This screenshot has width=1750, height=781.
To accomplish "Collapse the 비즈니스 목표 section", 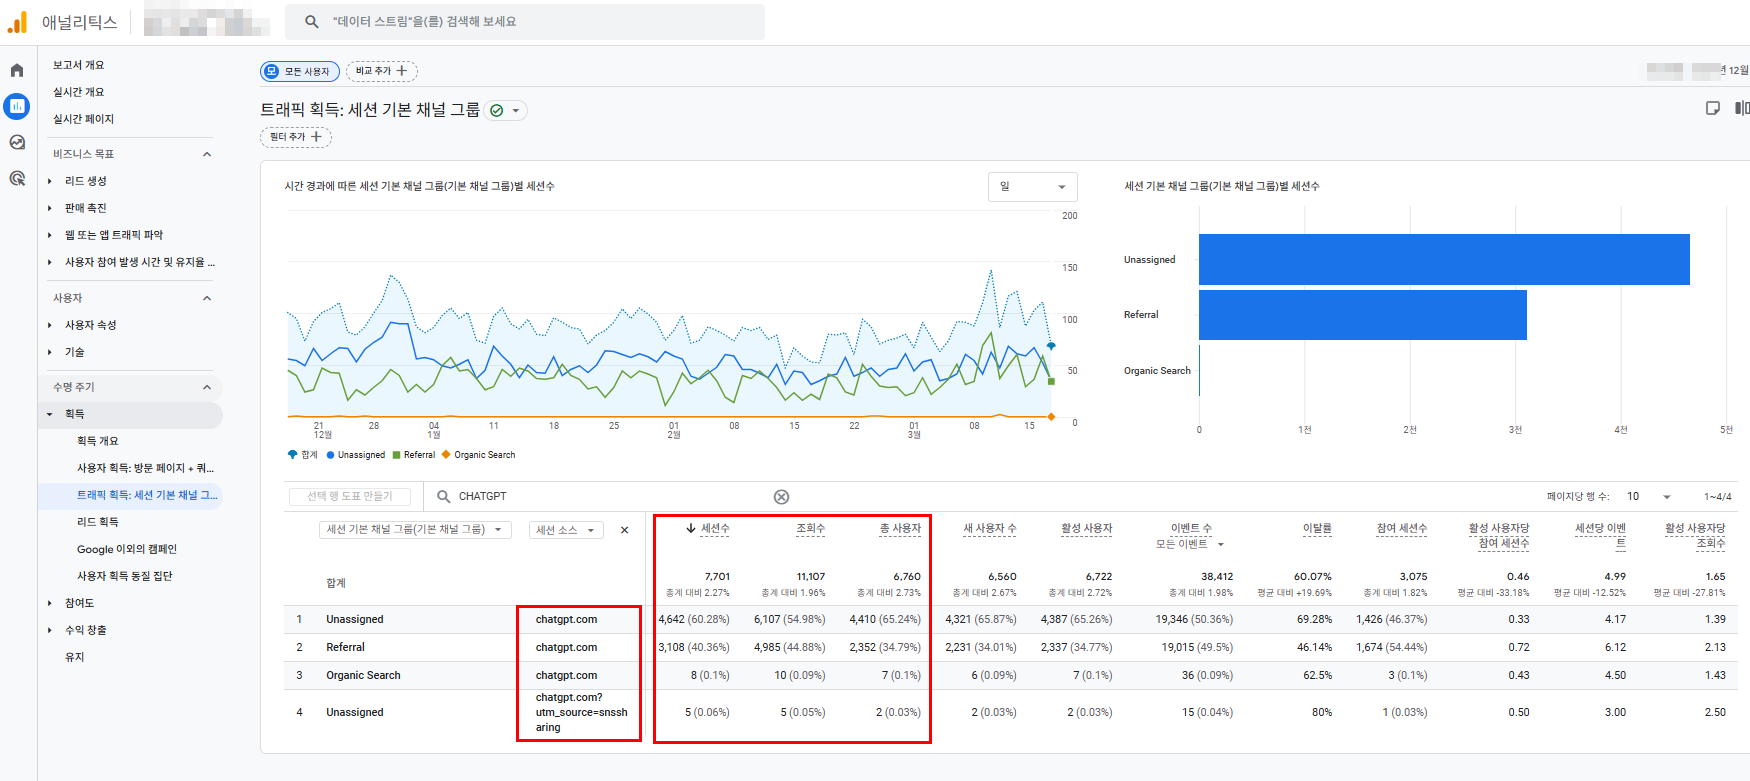I will [x=207, y=154].
